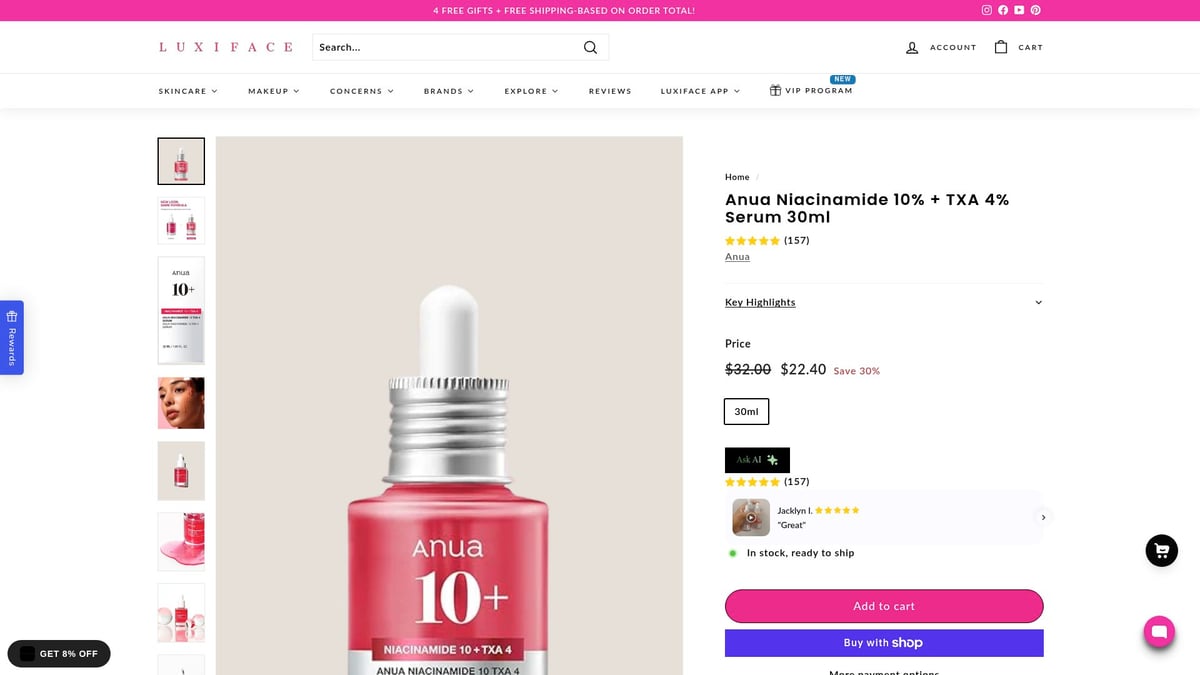Select the 30ml size option
Image resolution: width=1200 pixels, height=675 pixels.
(746, 411)
